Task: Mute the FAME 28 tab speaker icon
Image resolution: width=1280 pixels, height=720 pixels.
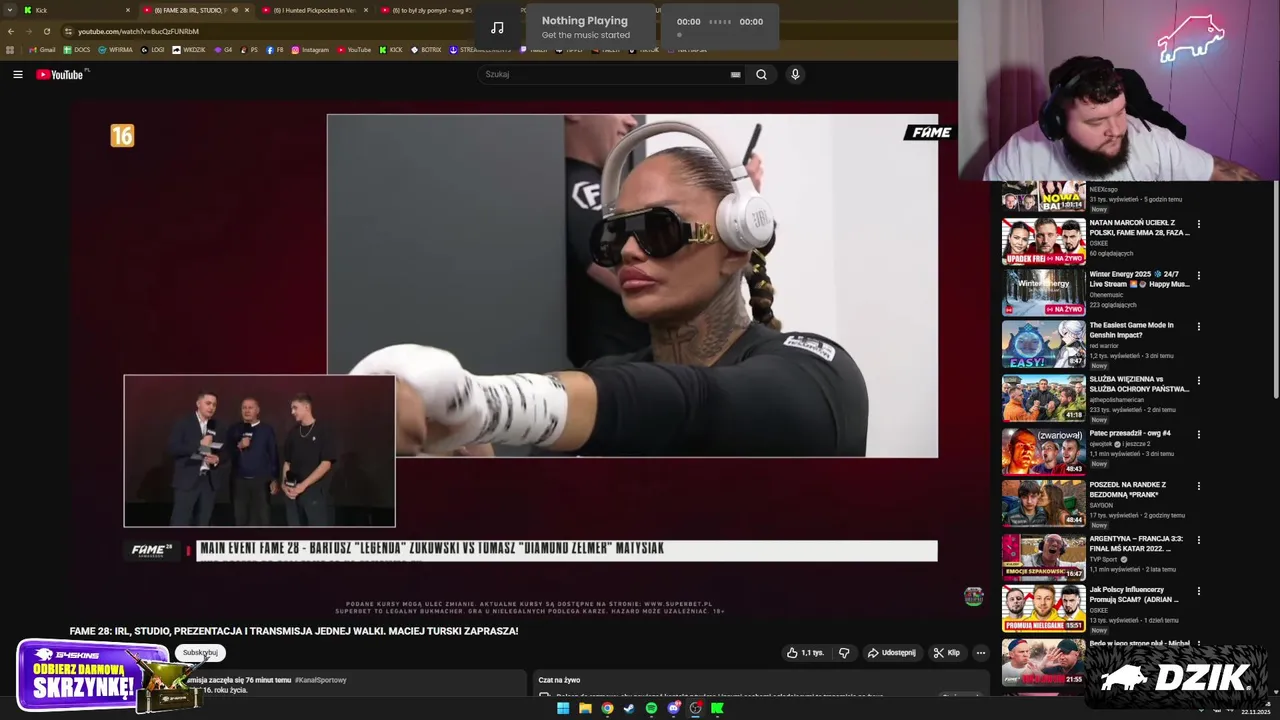Action: (x=235, y=10)
